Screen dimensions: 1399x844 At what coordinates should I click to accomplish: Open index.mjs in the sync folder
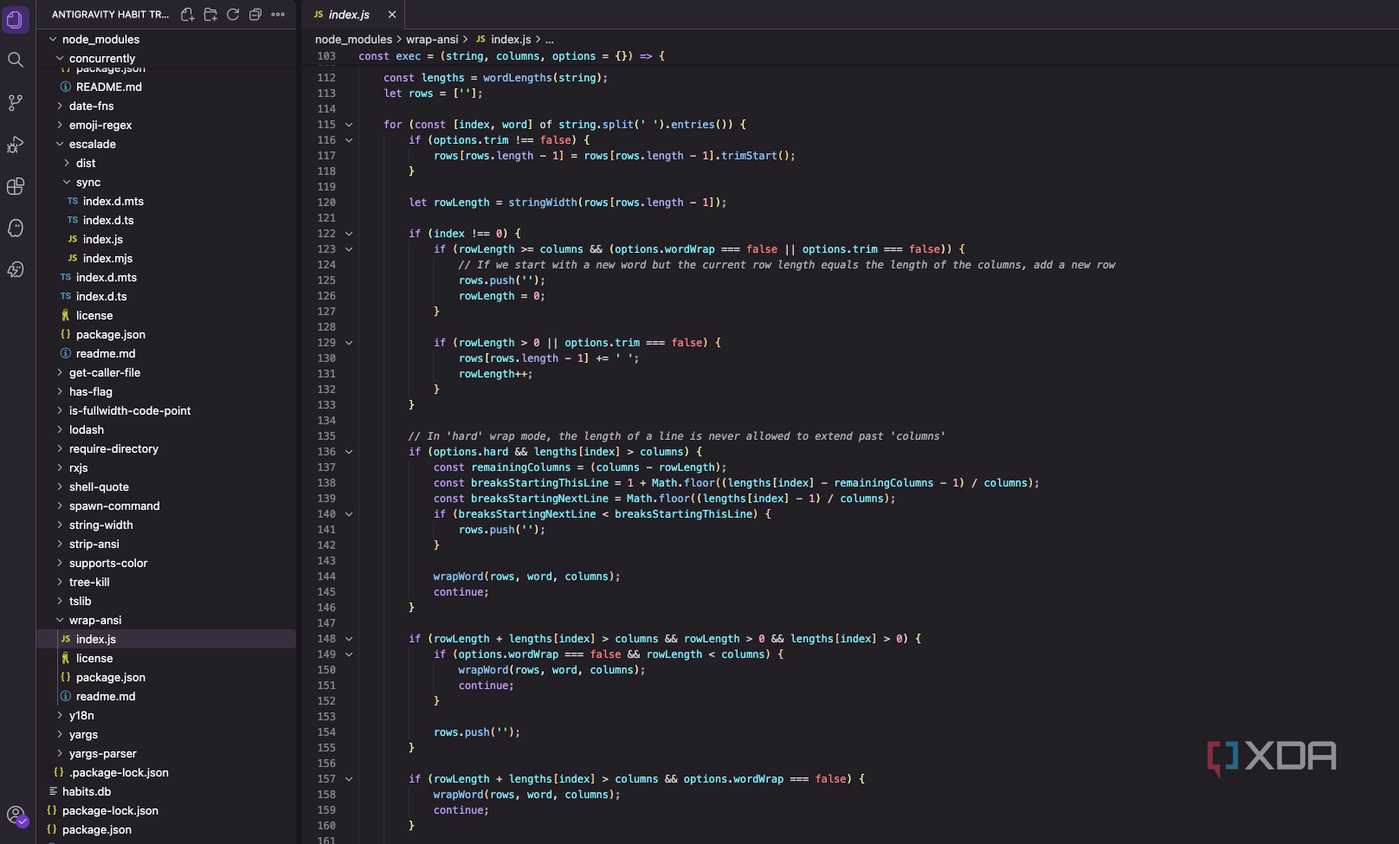coord(107,258)
